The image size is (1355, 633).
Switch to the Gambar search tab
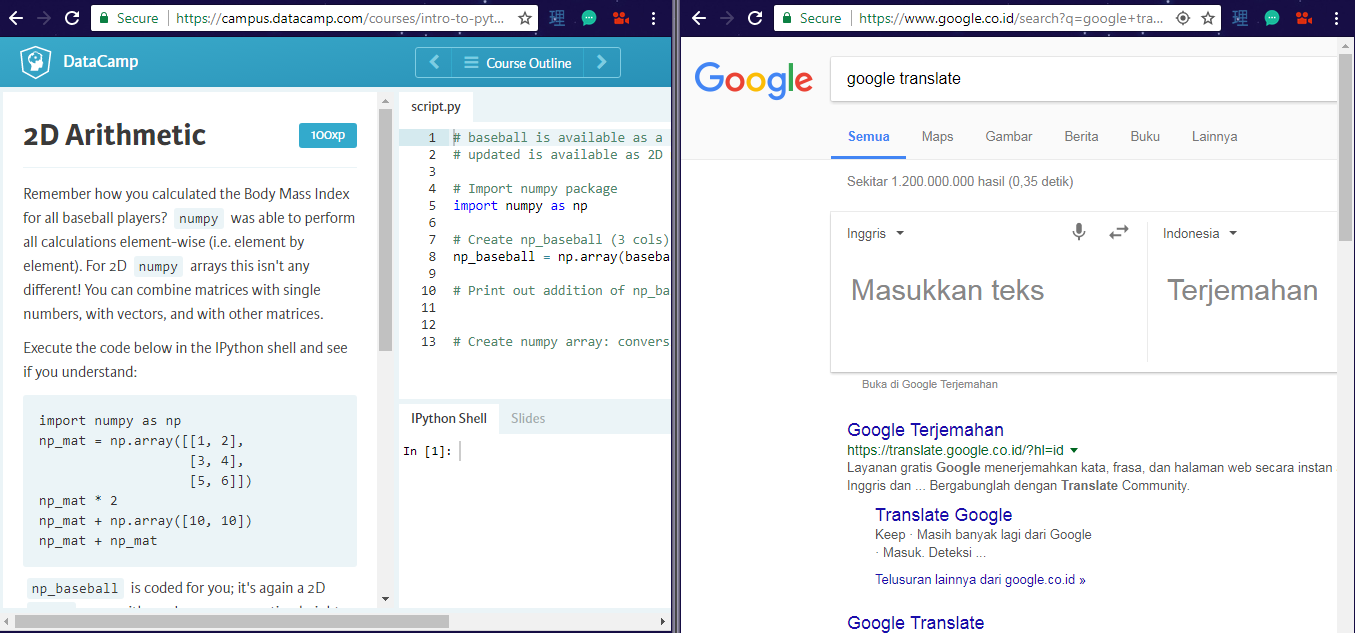[1008, 136]
